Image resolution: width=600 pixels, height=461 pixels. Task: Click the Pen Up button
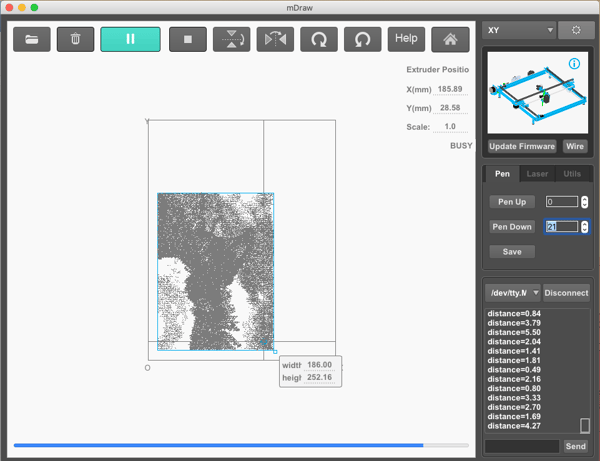click(x=512, y=202)
